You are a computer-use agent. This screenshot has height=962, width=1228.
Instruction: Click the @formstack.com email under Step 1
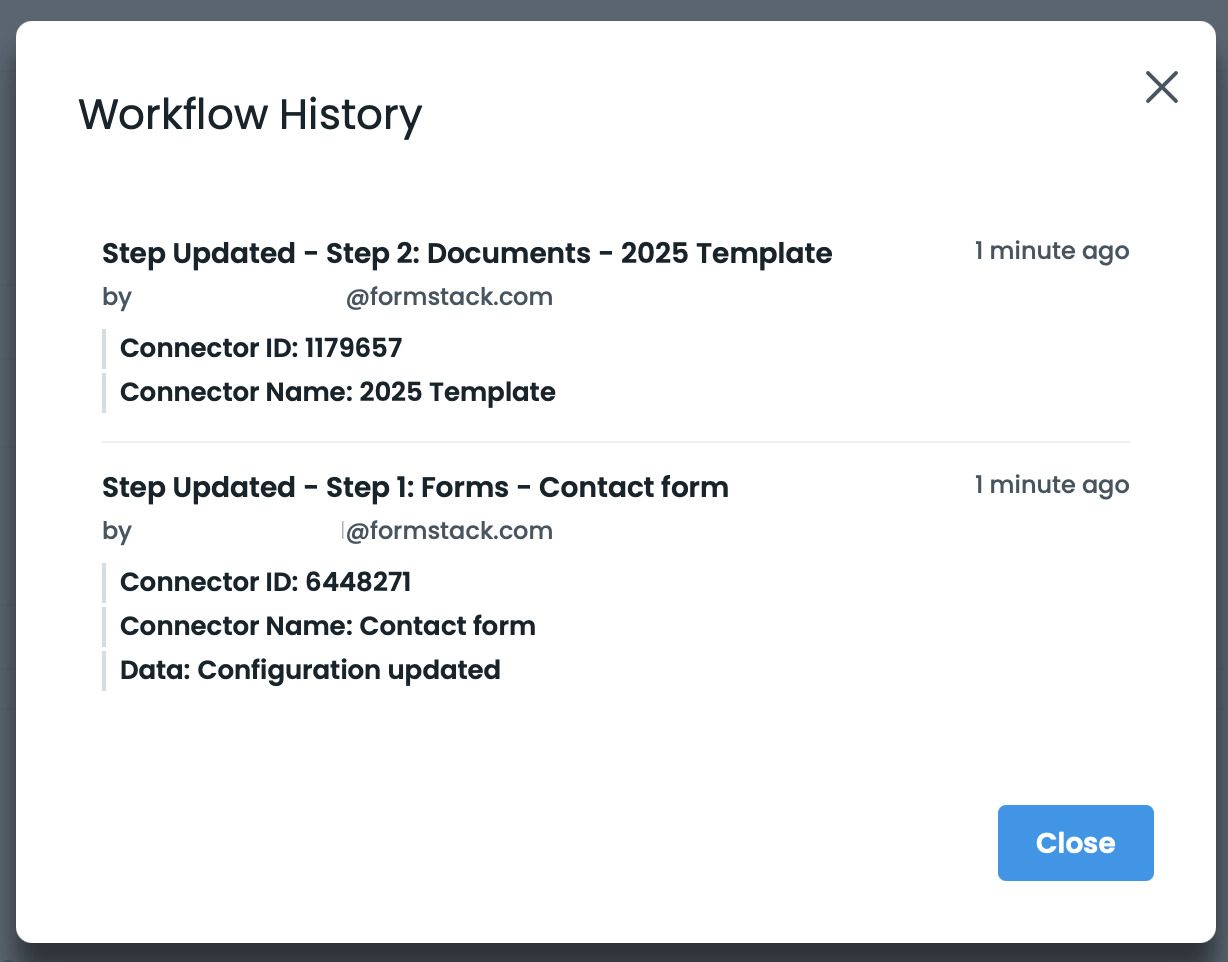(449, 531)
